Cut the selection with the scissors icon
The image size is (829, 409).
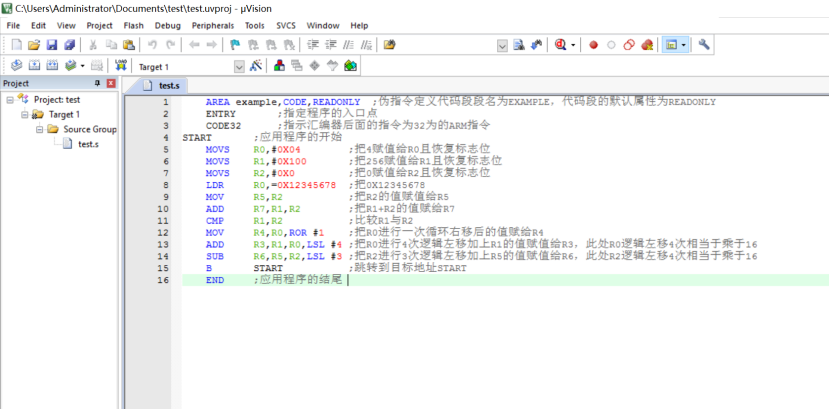(x=93, y=45)
